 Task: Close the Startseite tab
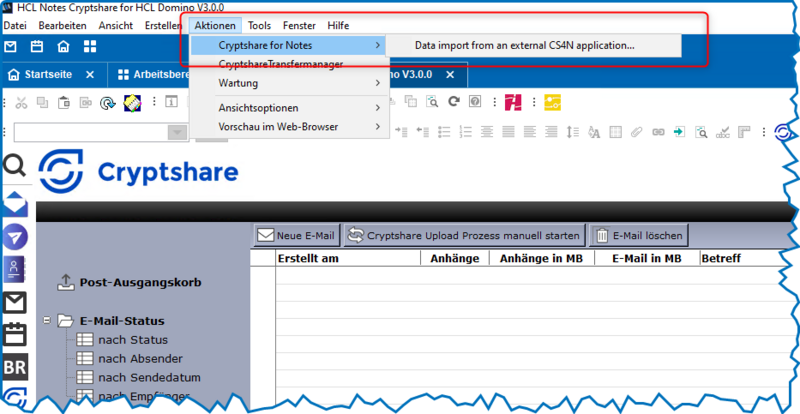tap(90, 75)
